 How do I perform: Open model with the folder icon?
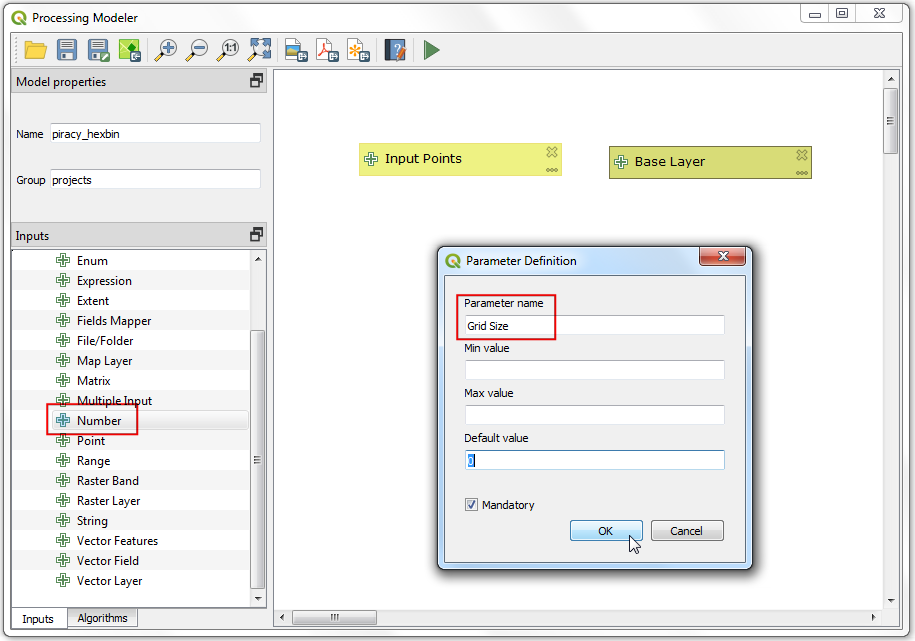click(x=36, y=50)
